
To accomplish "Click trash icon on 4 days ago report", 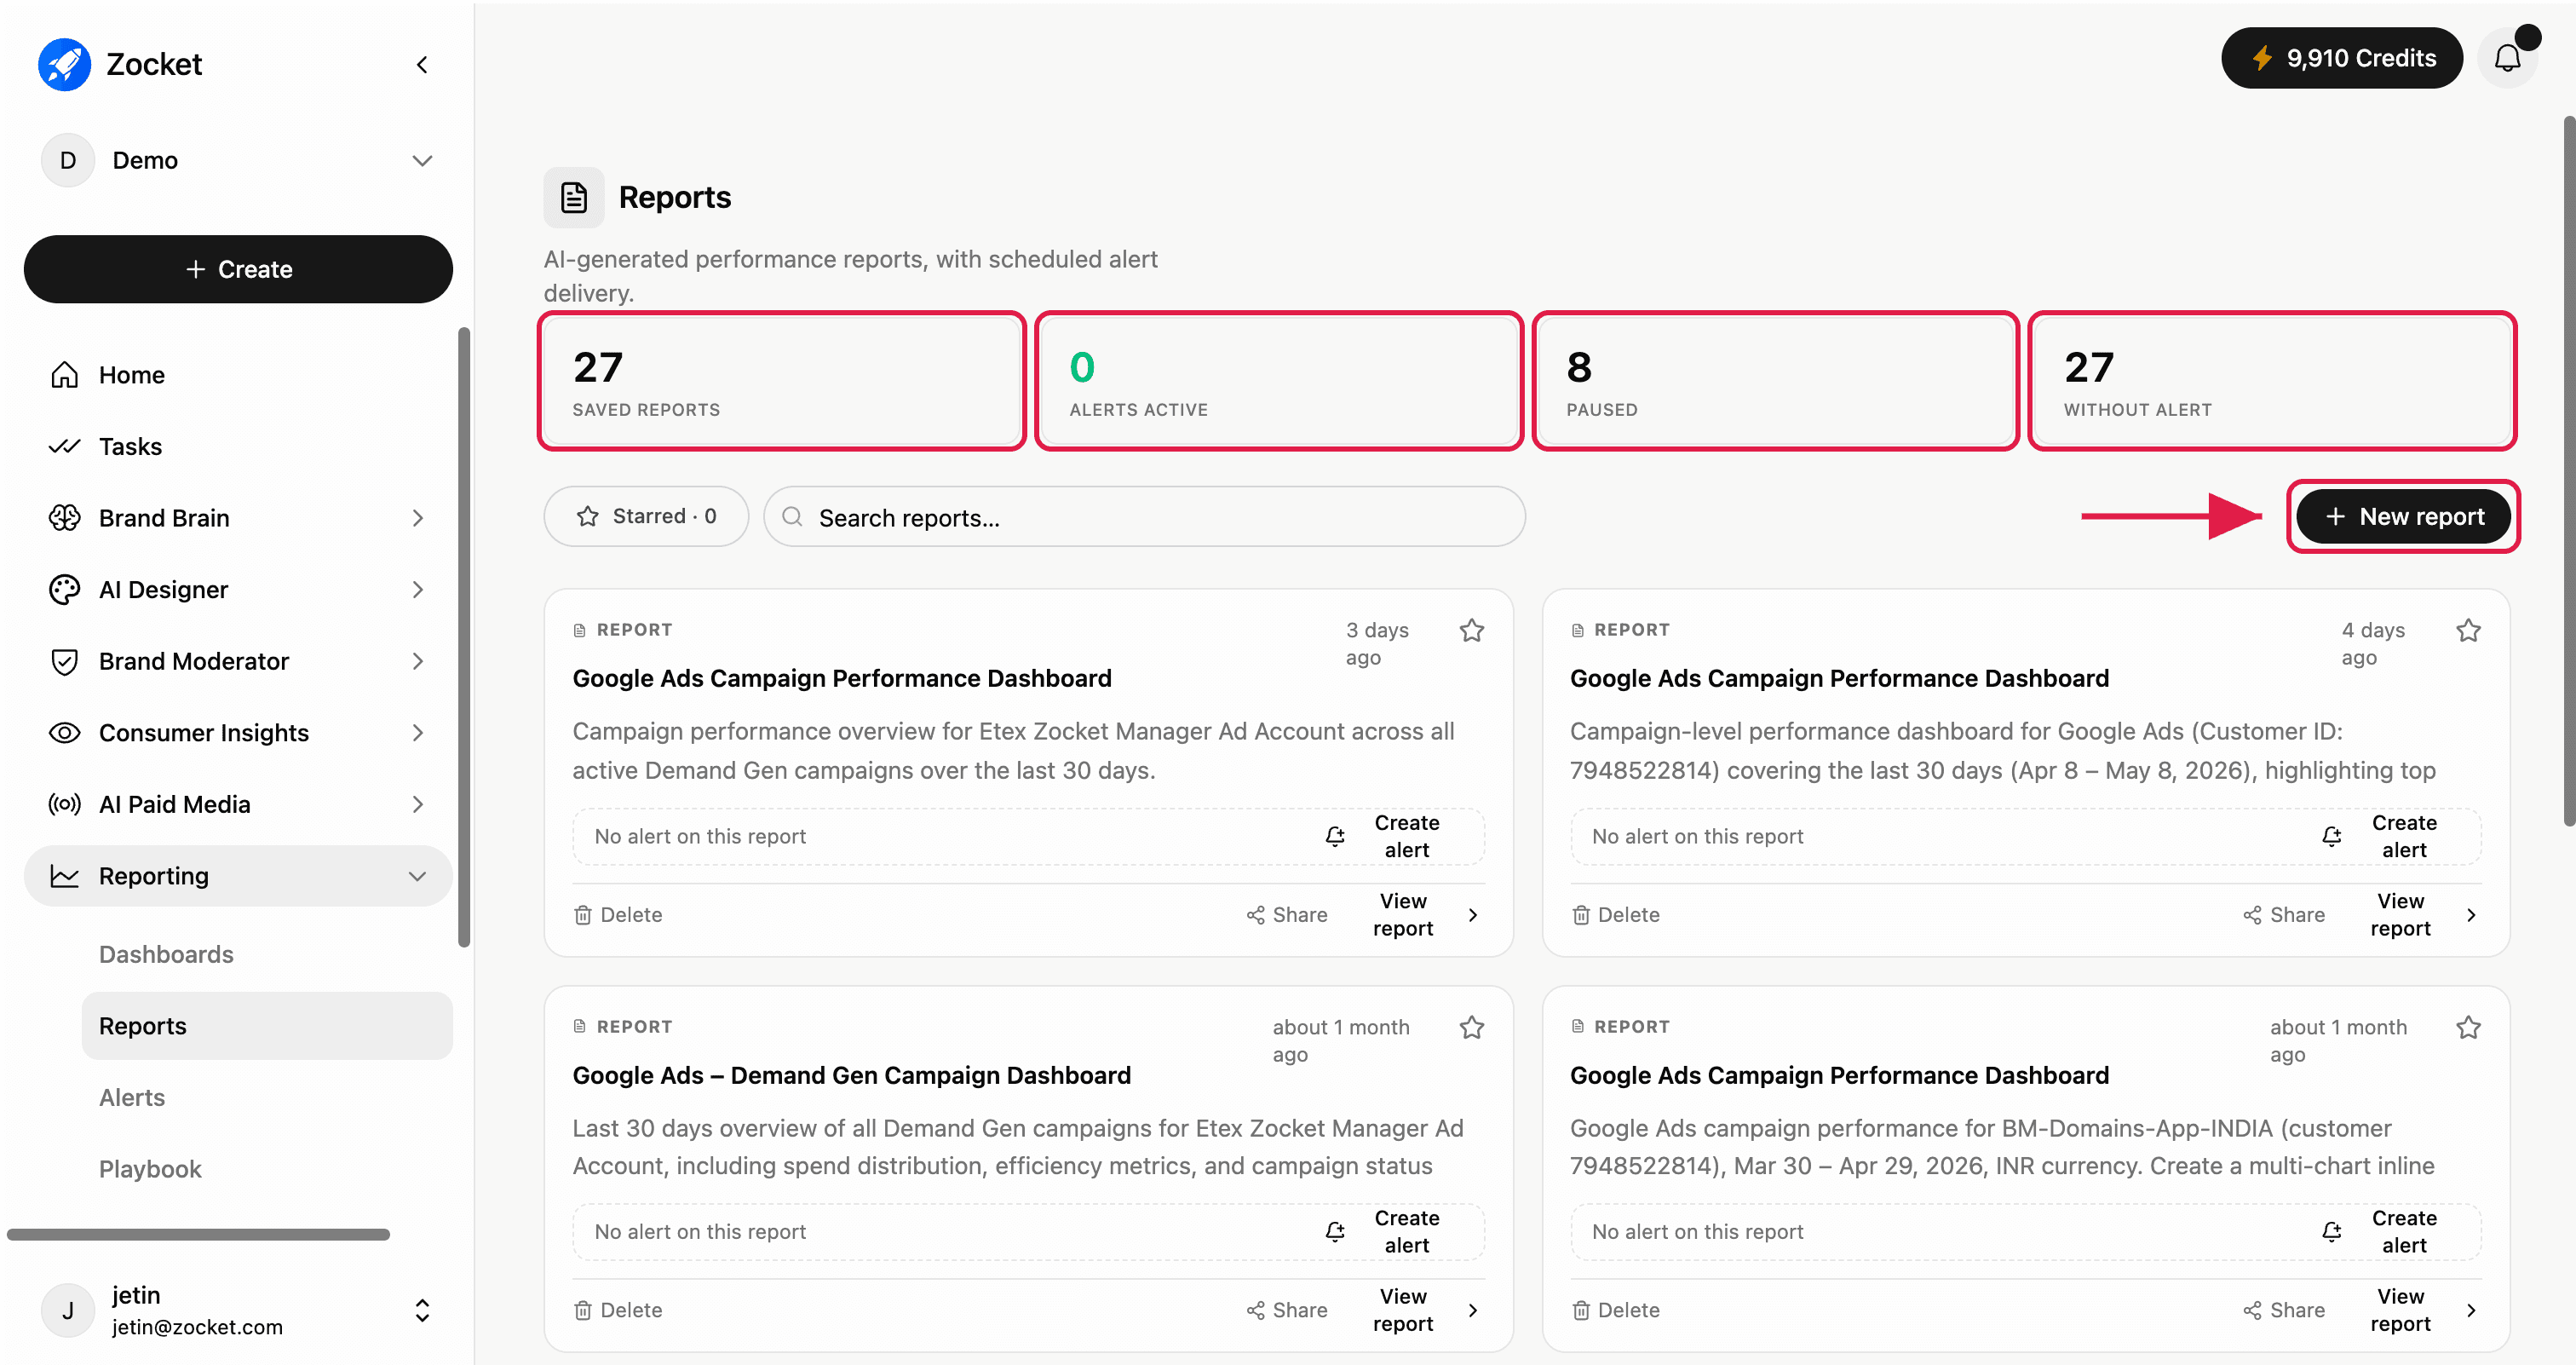I will click(1581, 915).
